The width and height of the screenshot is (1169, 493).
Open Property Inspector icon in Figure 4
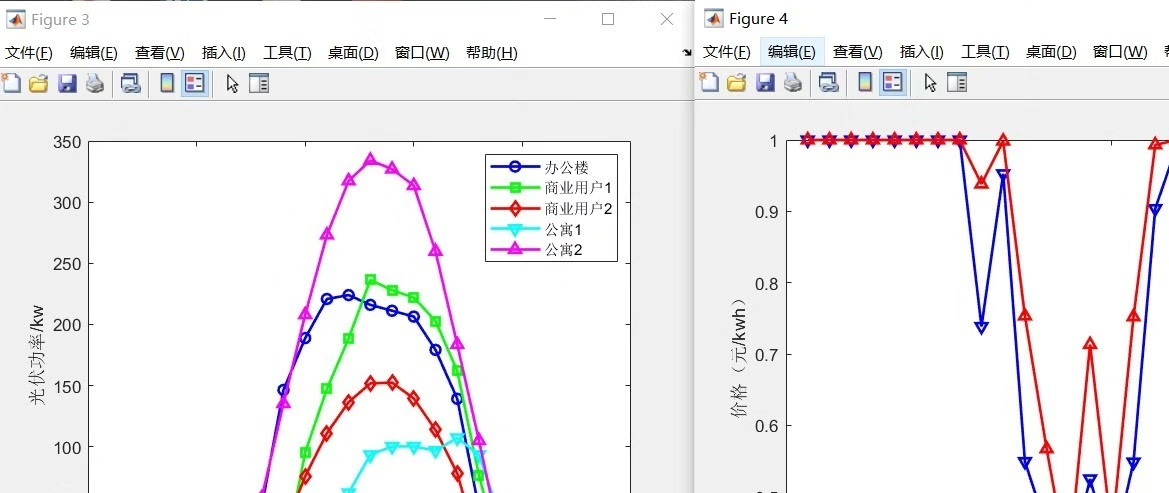(x=957, y=82)
